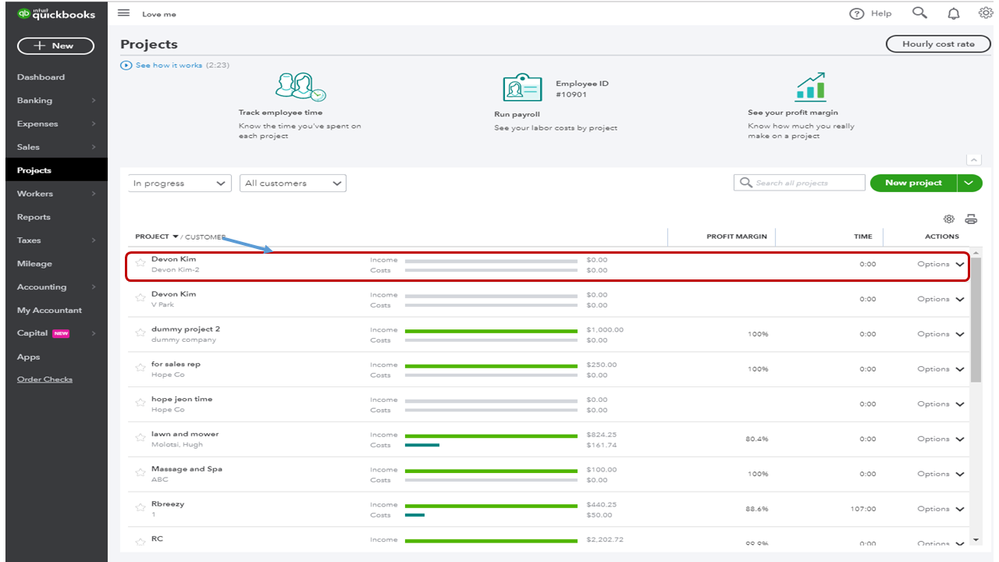Image resolution: width=999 pixels, height=562 pixels.
Task: Open the notifications bell
Action: click(x=953, y=13)
